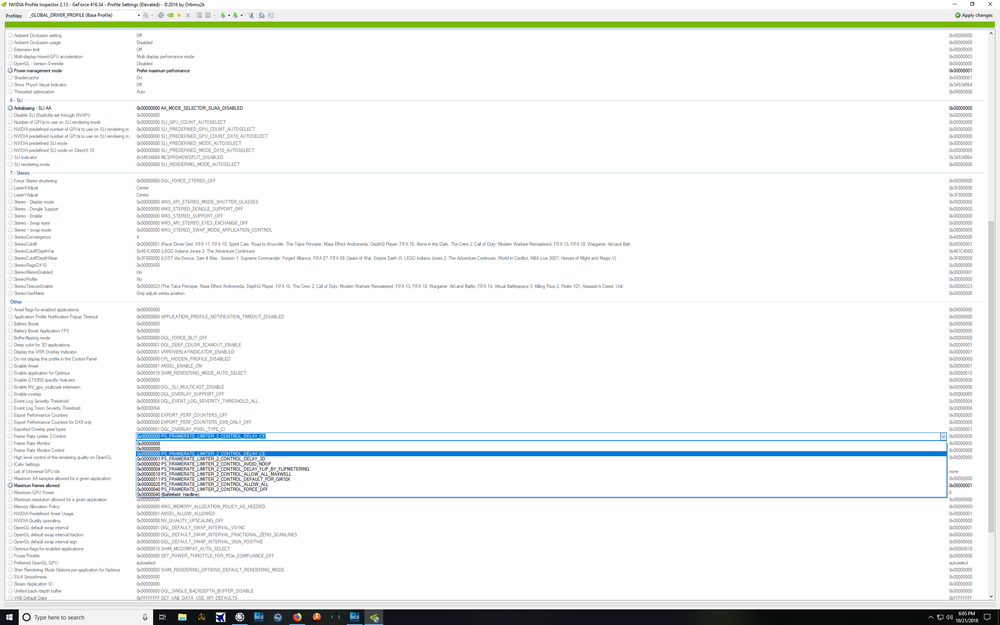
Task: Click the gear icon beside Force Stereo shuttering
Action: click(10, 180)
